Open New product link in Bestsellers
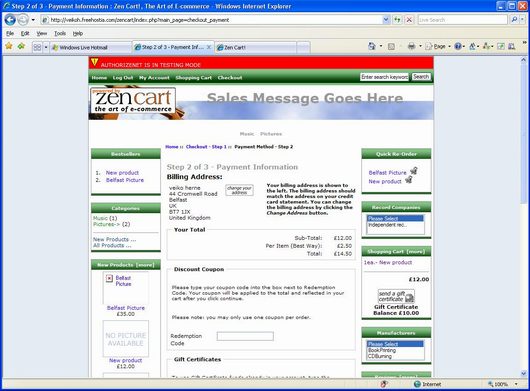The image size is (530, 391). (x=122, y=173)
